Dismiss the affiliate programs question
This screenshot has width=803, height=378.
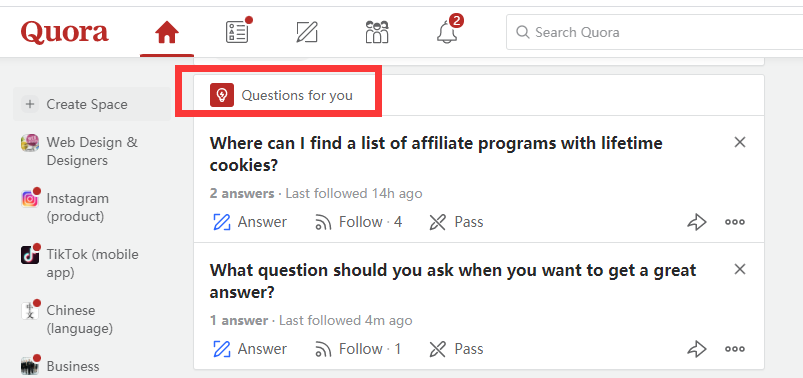[x=739, y=142]
